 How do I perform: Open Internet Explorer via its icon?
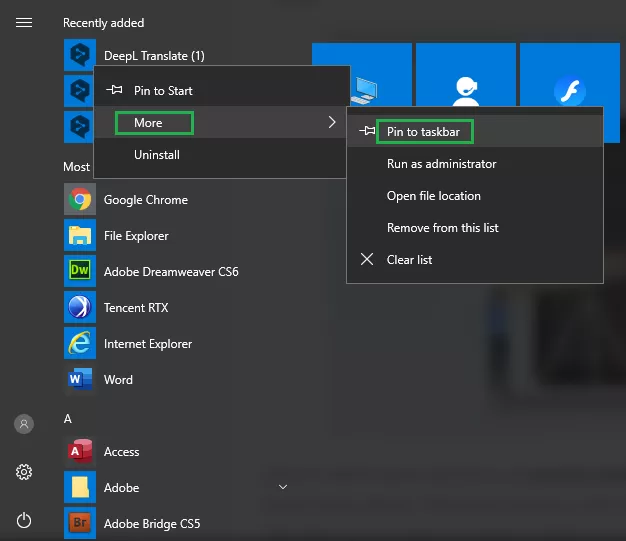80,343
